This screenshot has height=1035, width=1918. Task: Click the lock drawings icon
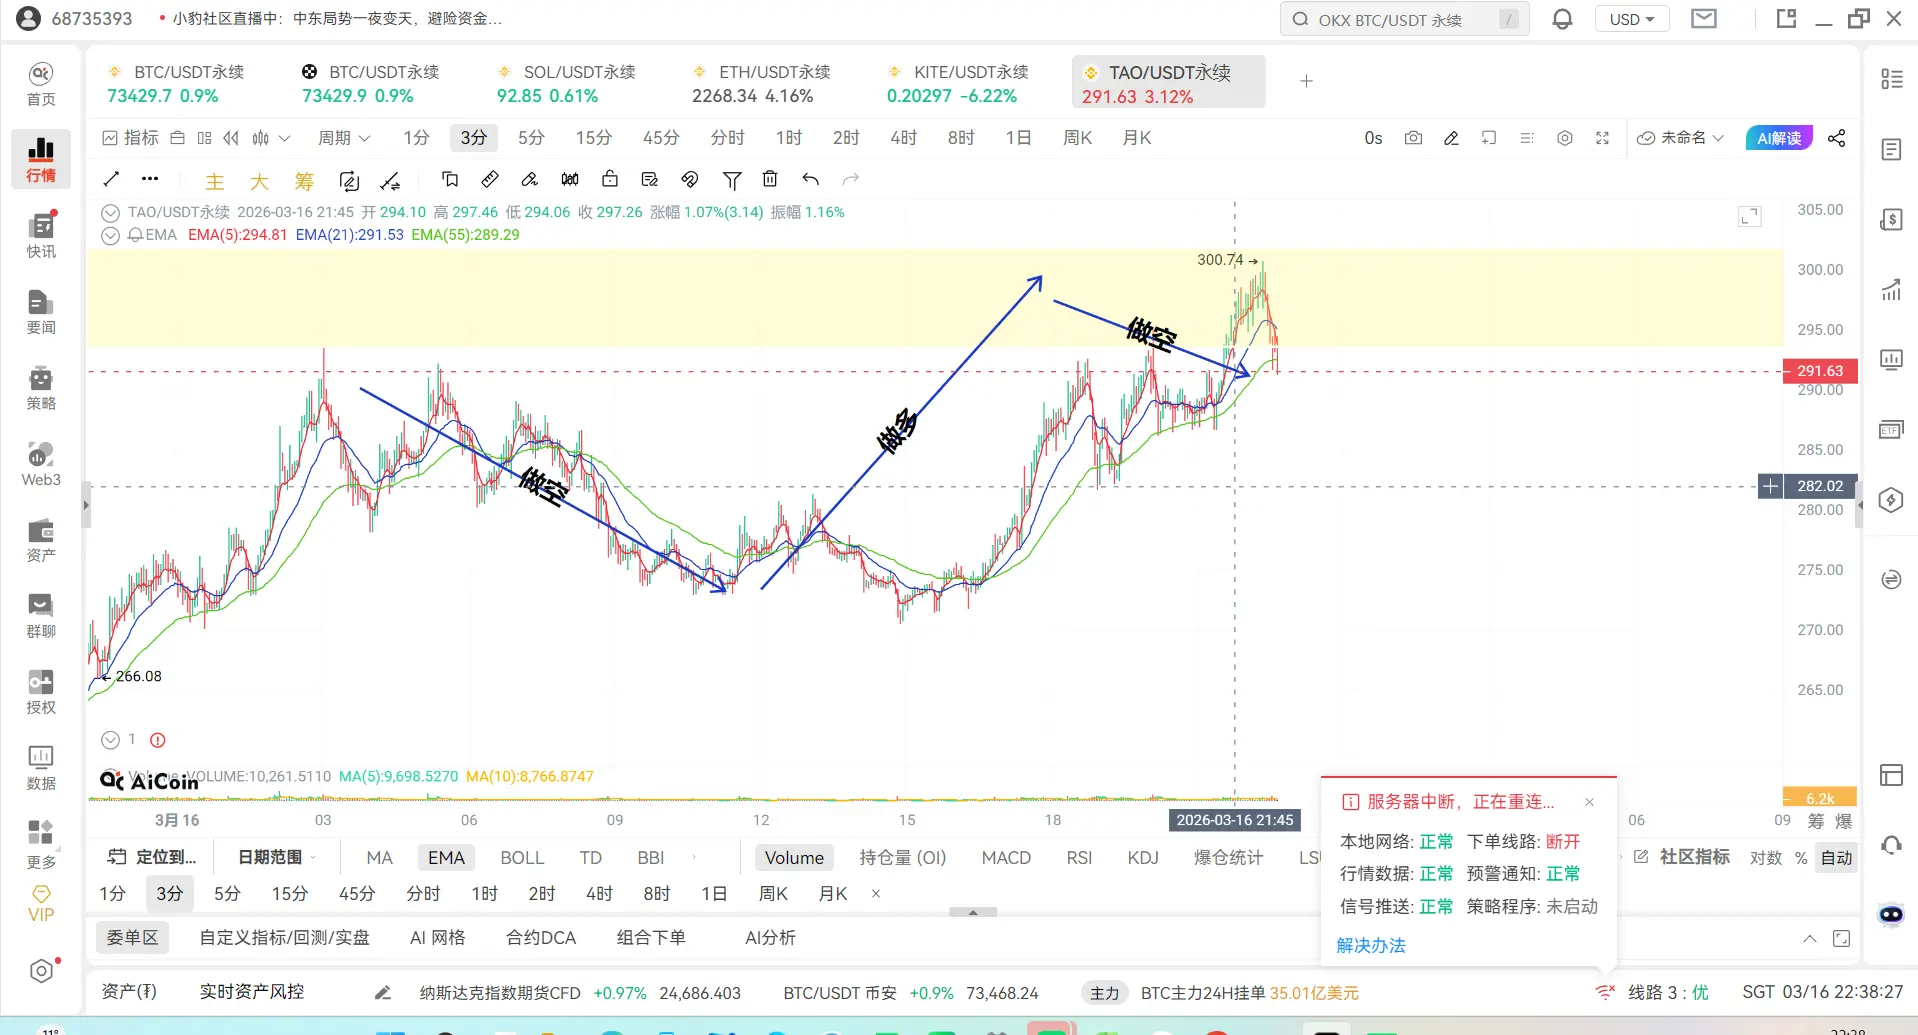[x=610, y=179]
